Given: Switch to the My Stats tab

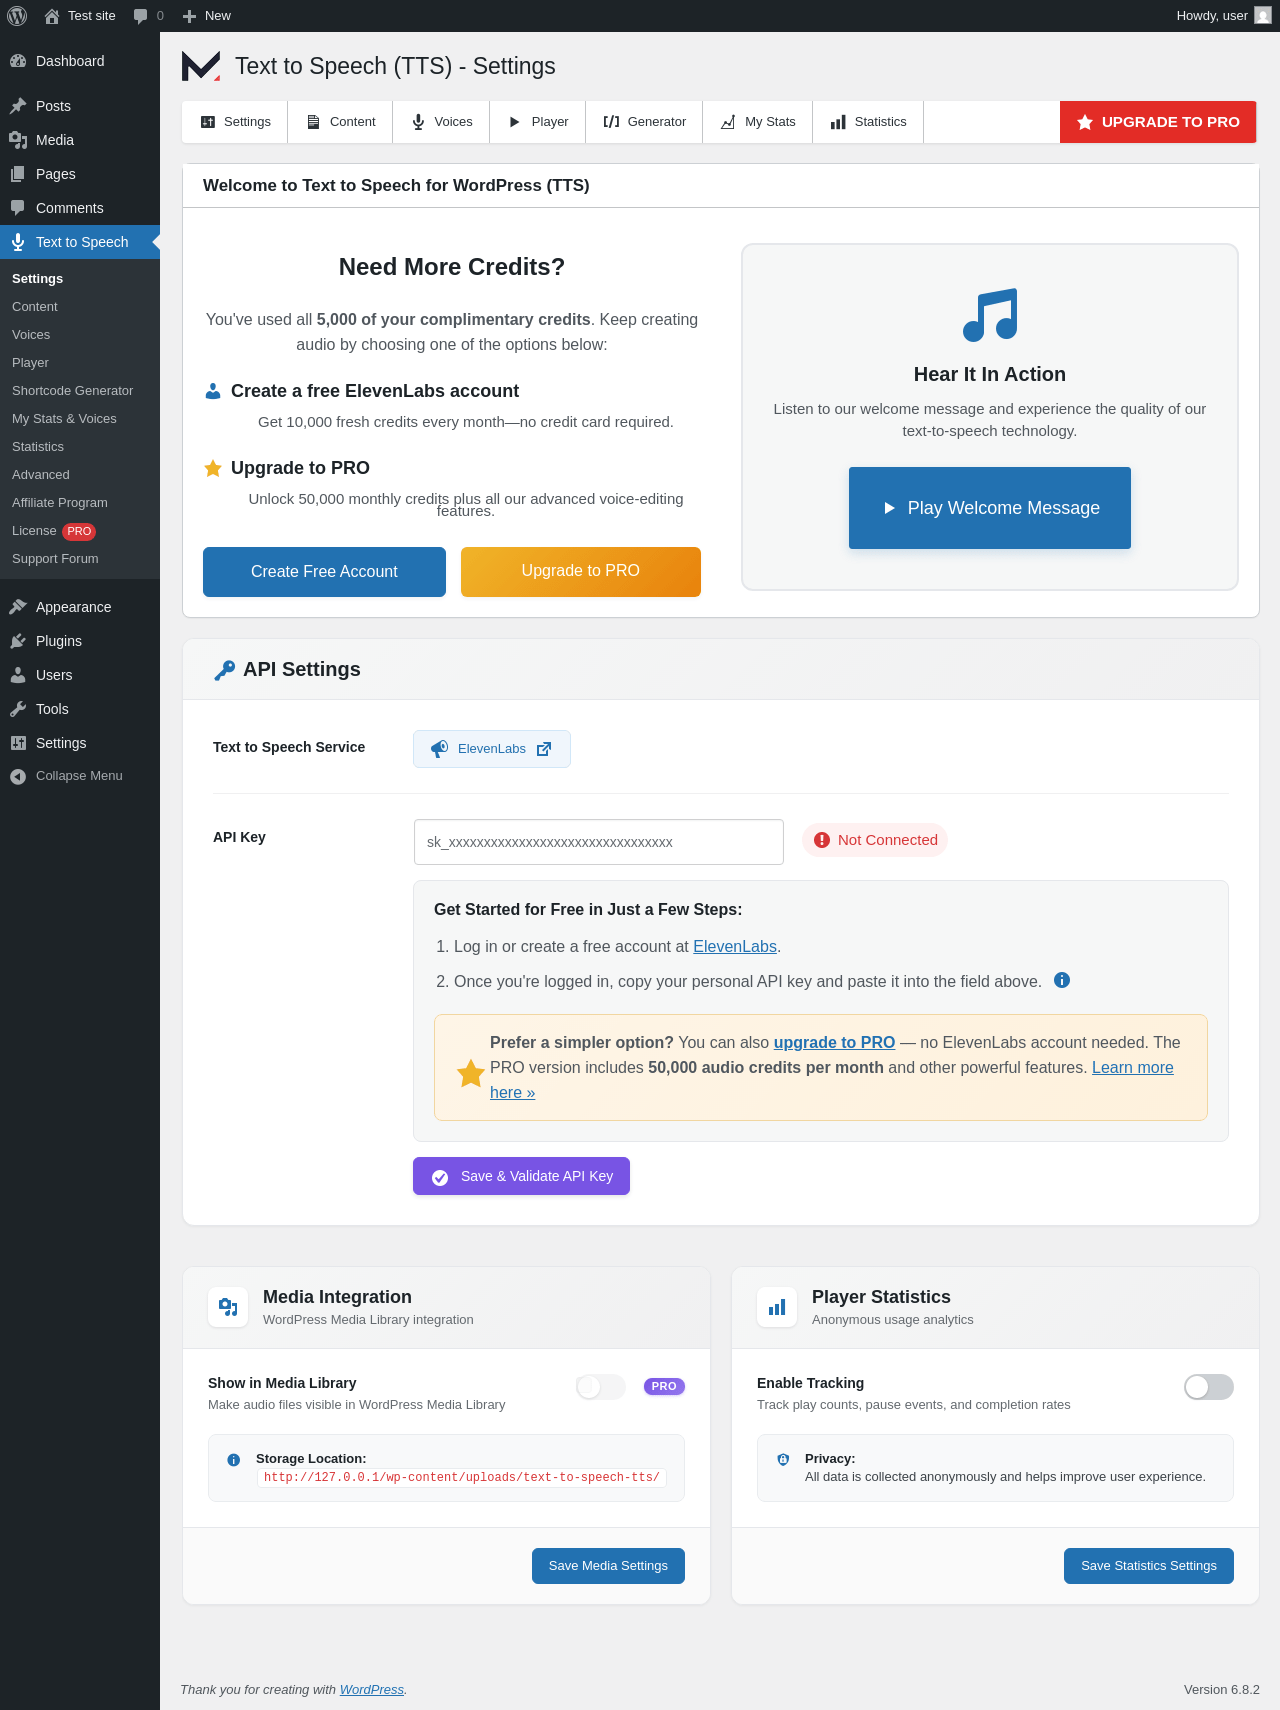Looking at the screenshot, I should click(758, 122).
